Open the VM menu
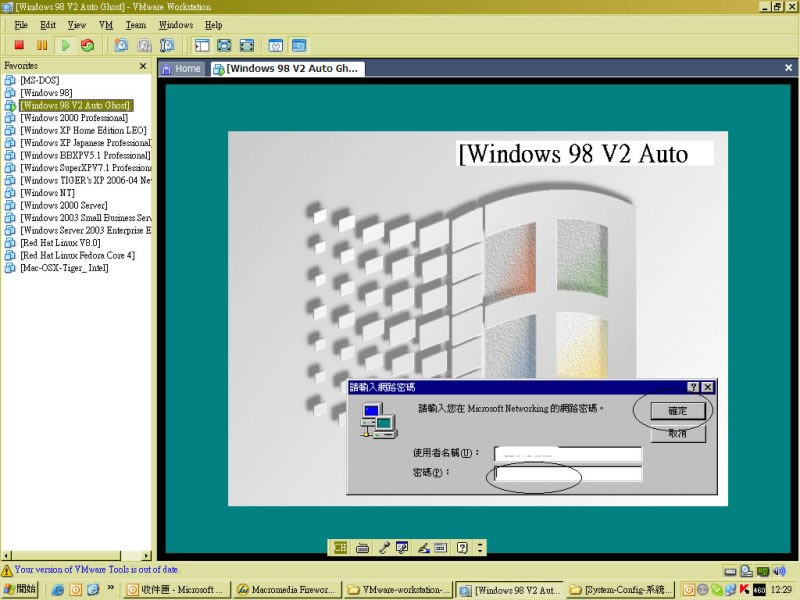Image resolution: width=800 pixels, height=600 pixels. (x=106, y=25)
